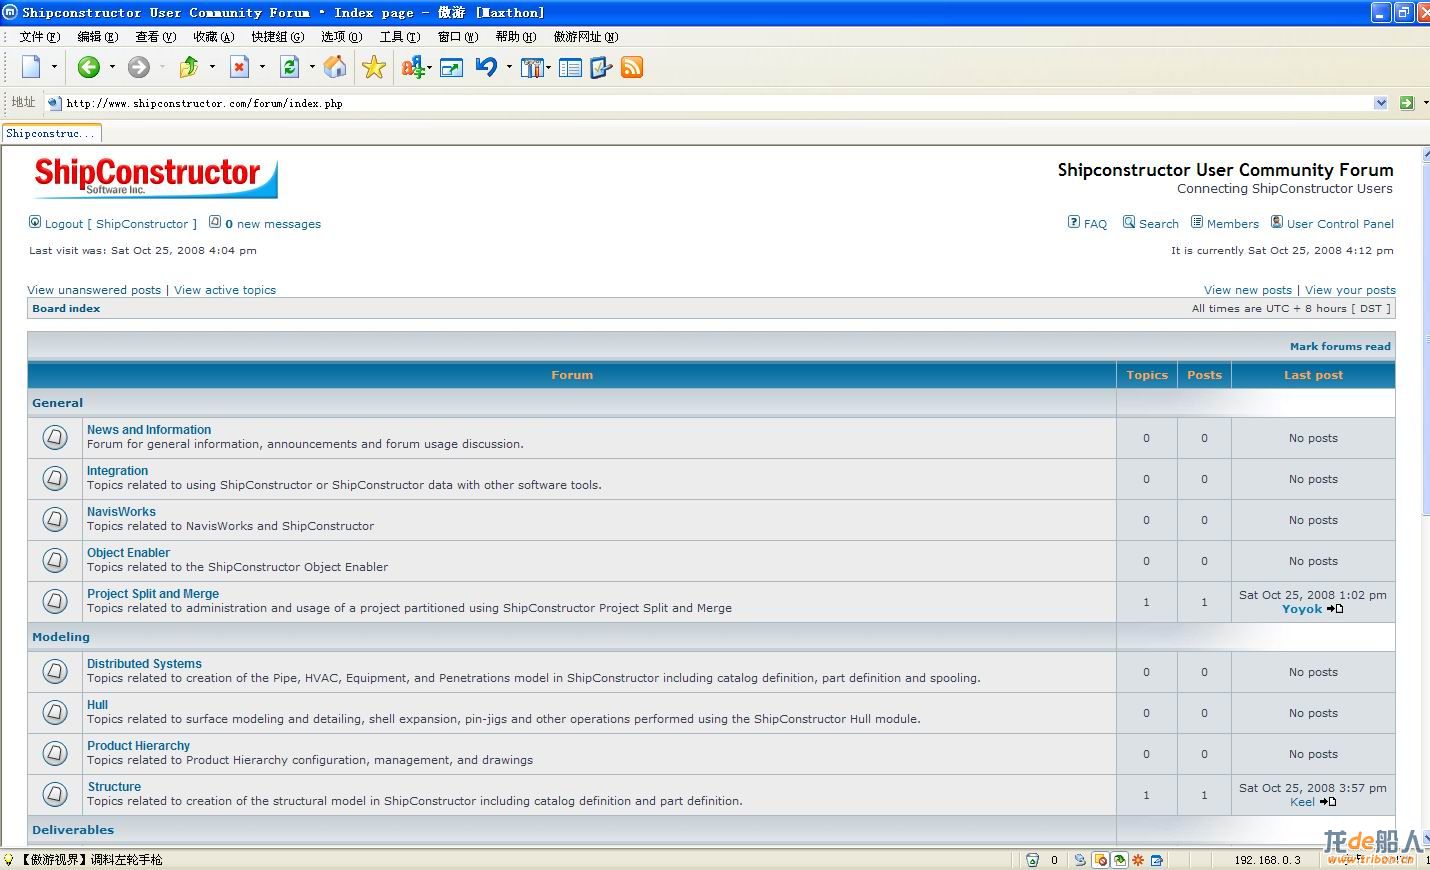Click the forum icon for News and Information
This screenshot has height=870, width=1430.
55,437
